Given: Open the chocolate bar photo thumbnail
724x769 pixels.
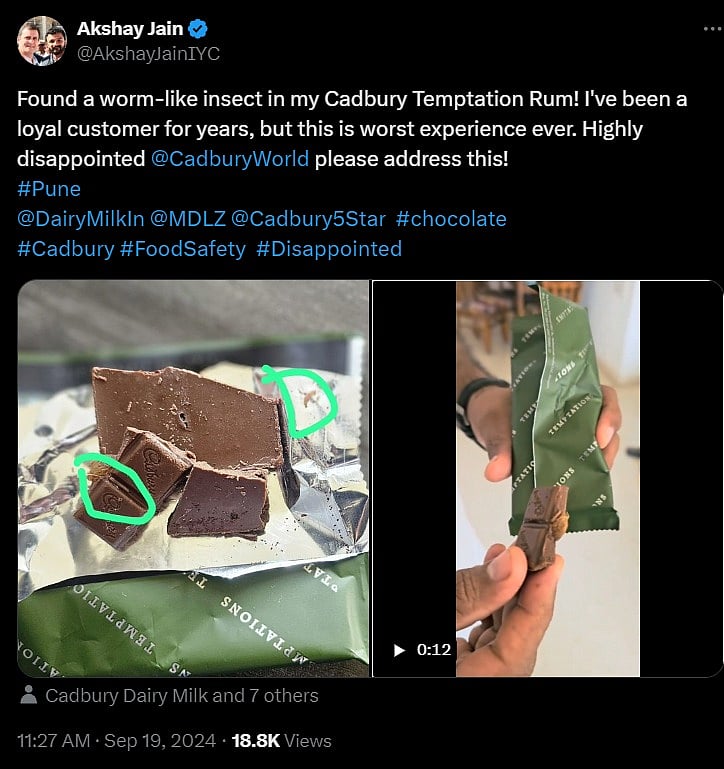Looking at the screenshot, I should pyautogui.click(x=193, y=478).
